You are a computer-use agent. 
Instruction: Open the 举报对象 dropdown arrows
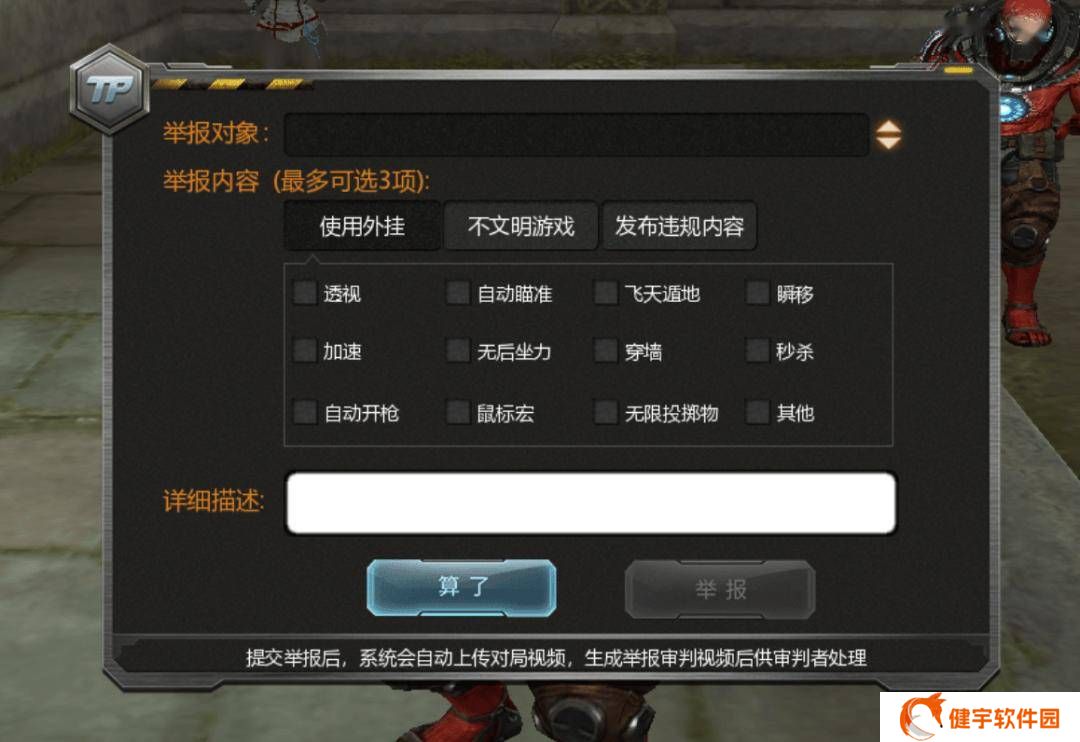click(888, 135)
